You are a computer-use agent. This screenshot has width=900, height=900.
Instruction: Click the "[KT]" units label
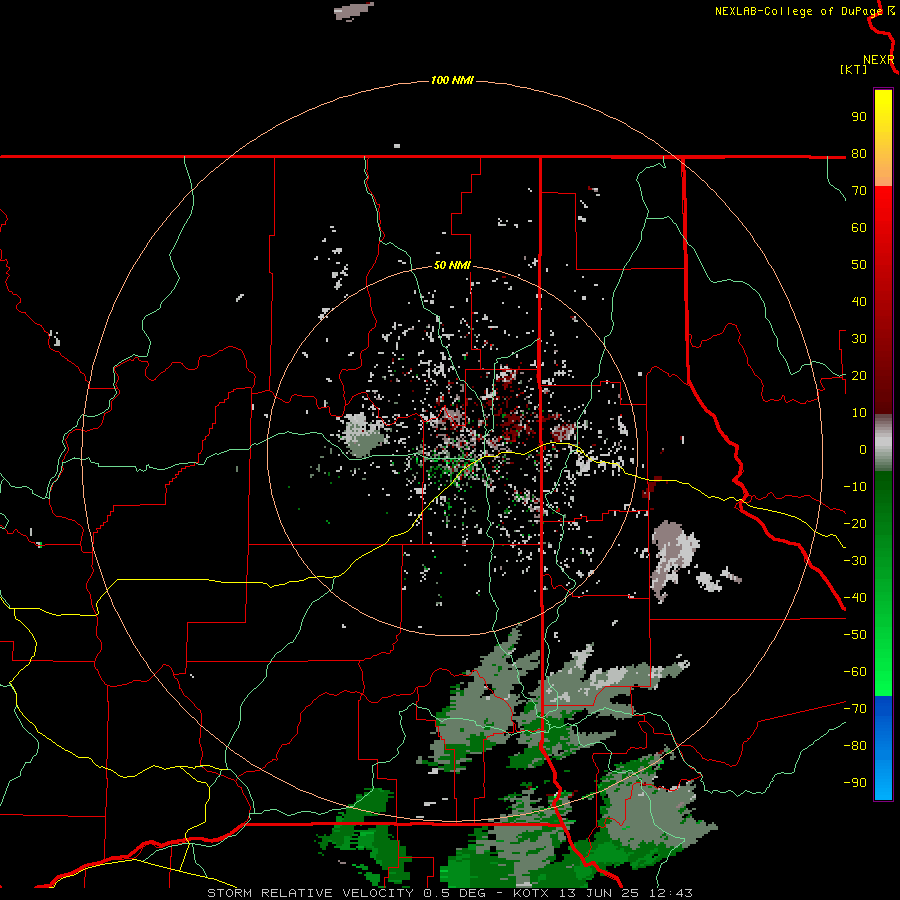click(x=853, y=69)
